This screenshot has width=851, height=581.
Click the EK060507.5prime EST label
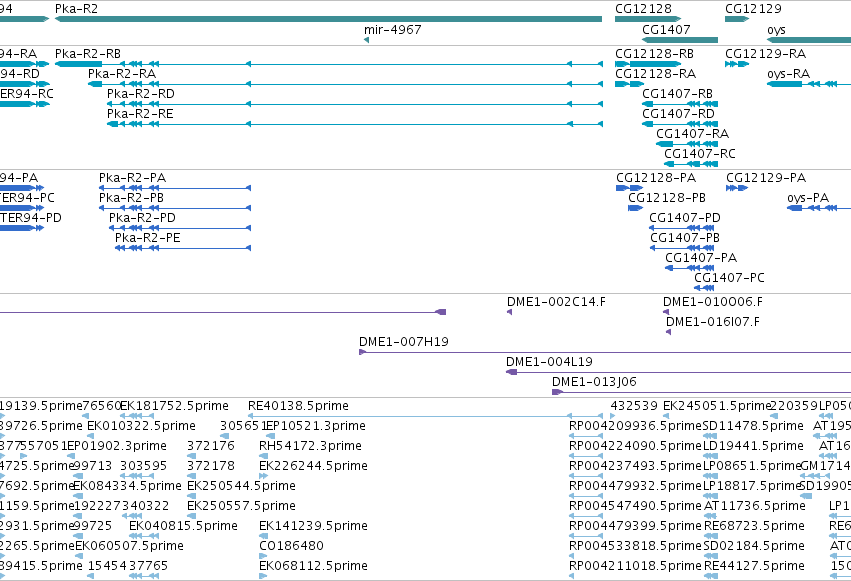point(129,547)
